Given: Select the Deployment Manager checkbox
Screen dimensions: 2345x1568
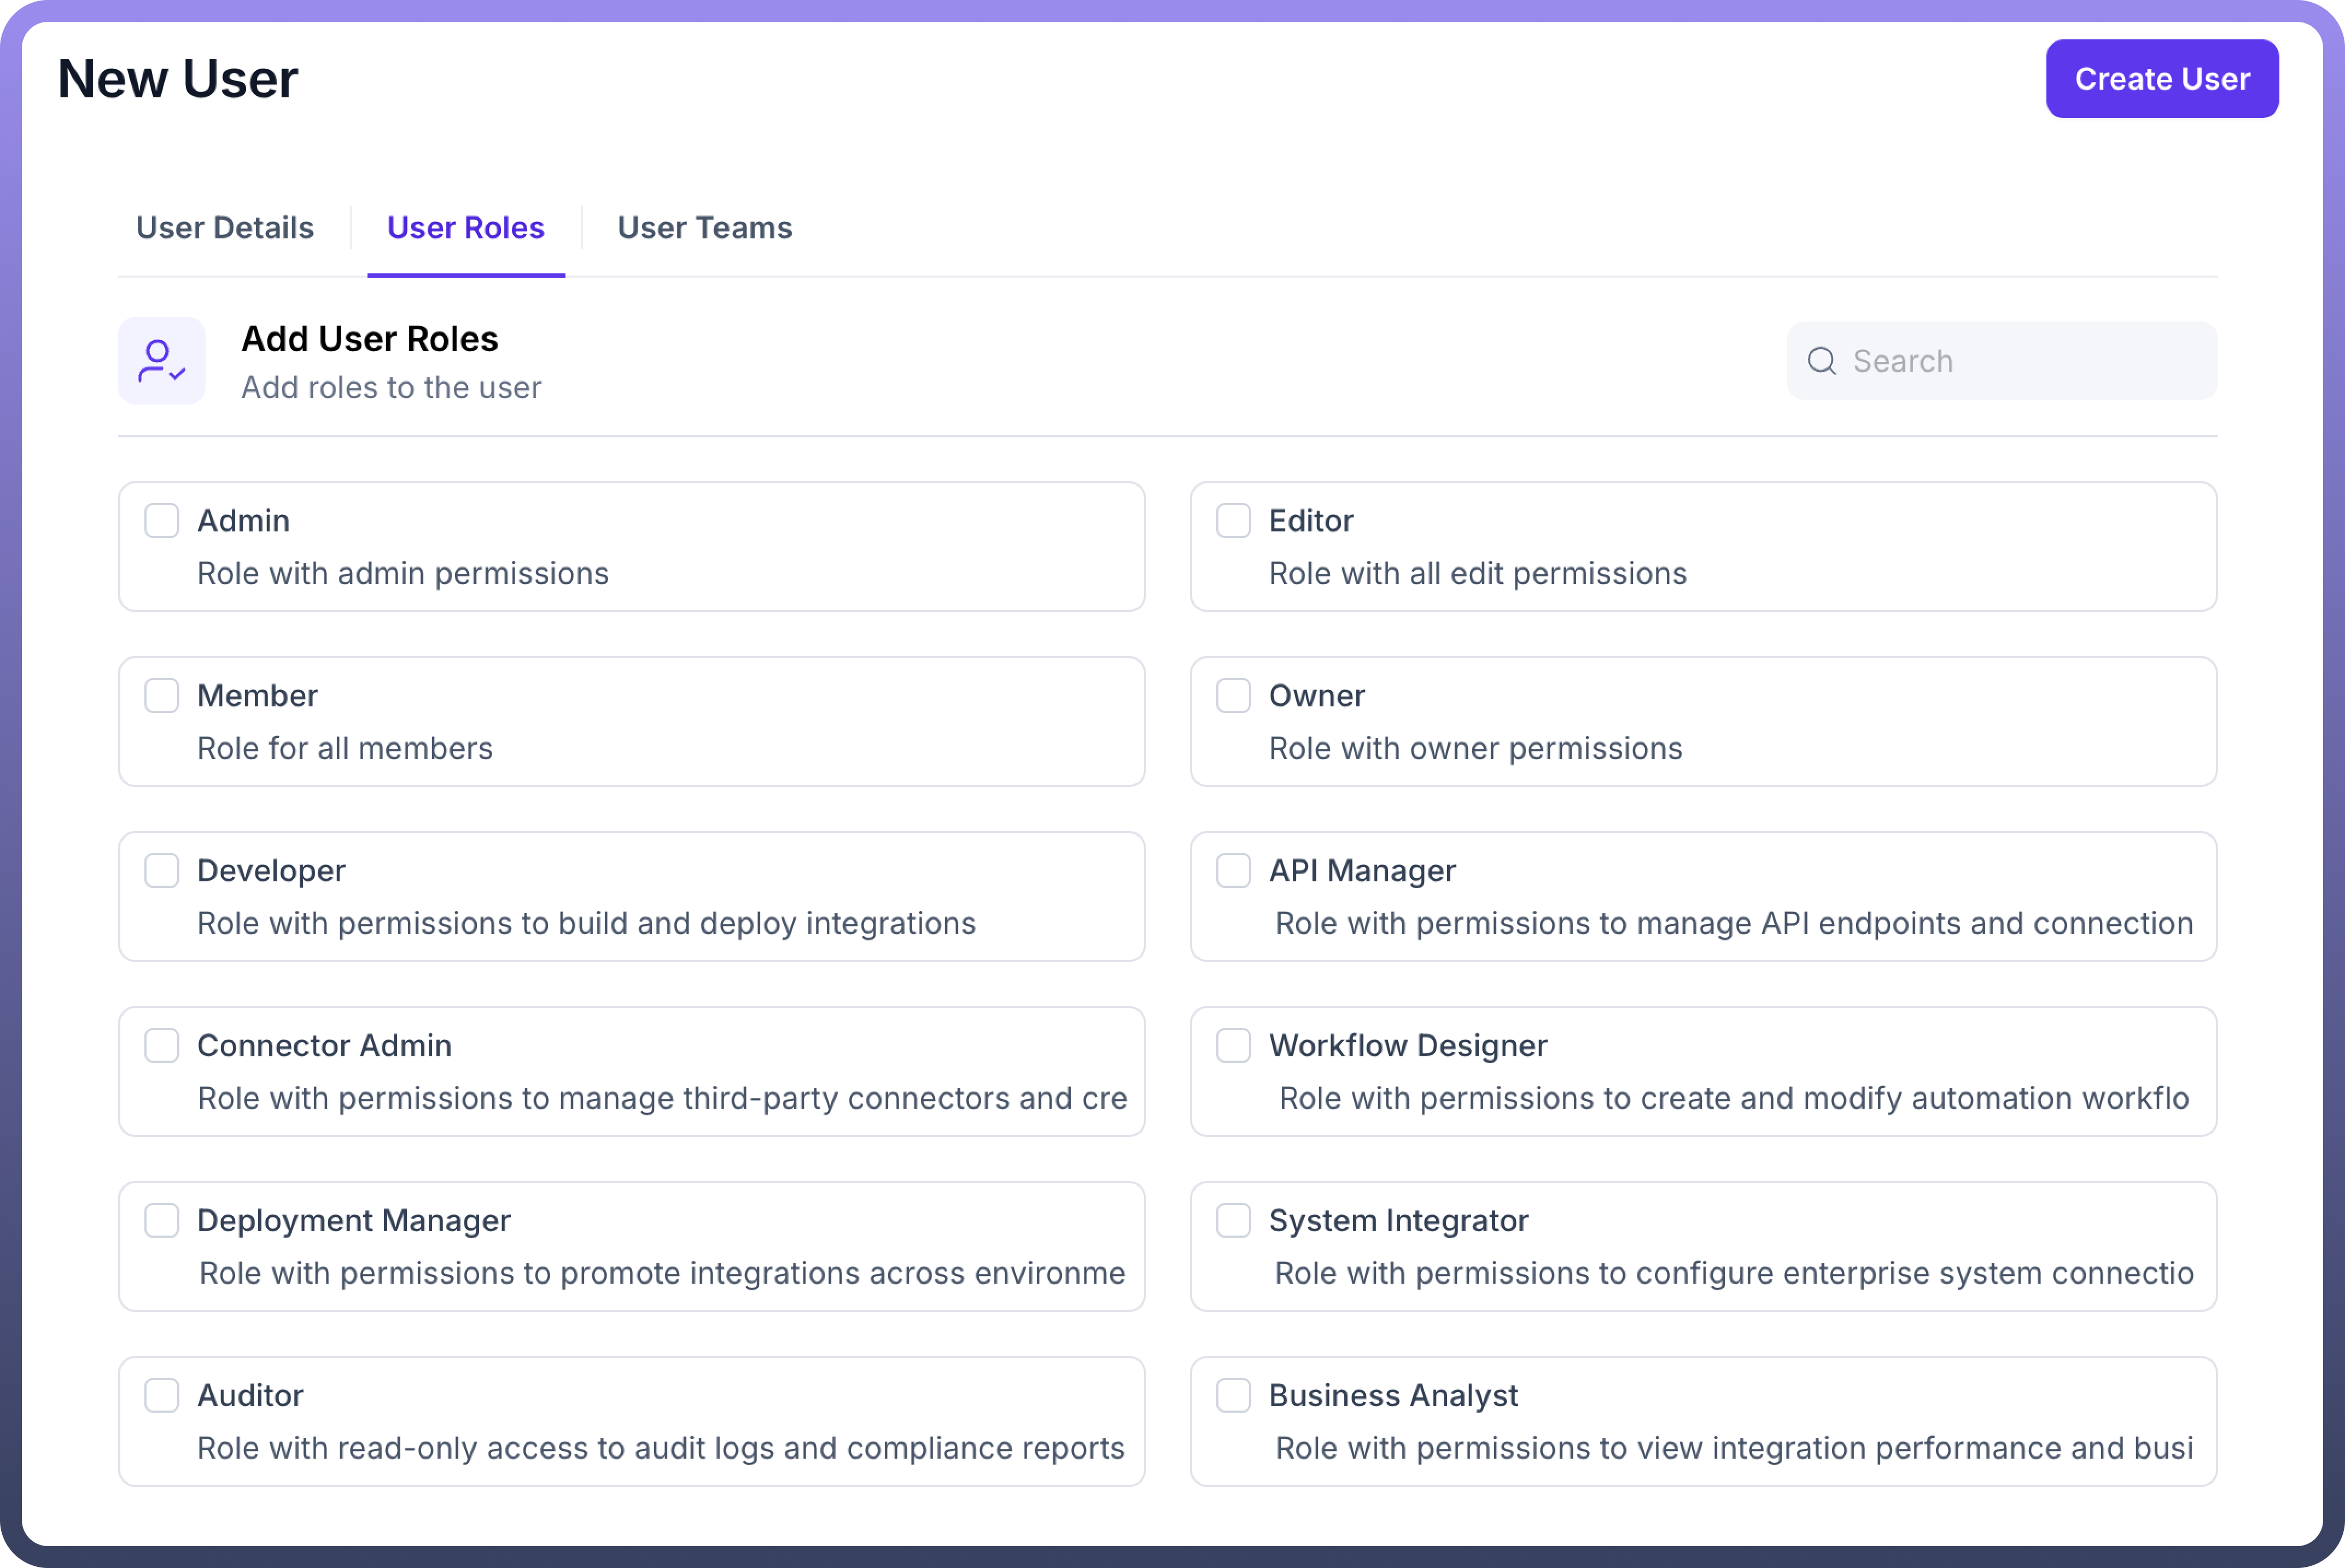Looking at the screenshot, I should tap(161, 1221).
